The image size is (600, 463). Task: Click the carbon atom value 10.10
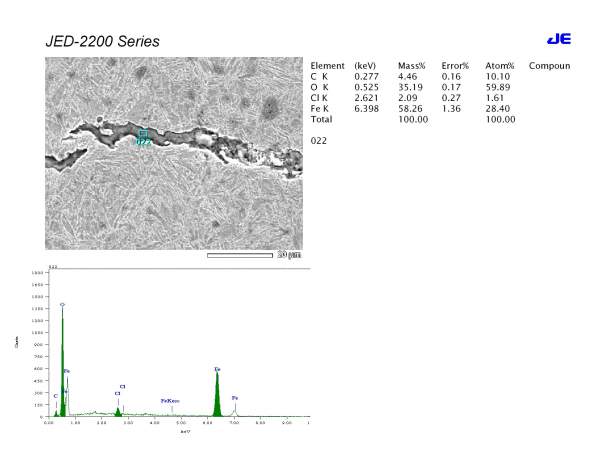(x=498, y=77)
